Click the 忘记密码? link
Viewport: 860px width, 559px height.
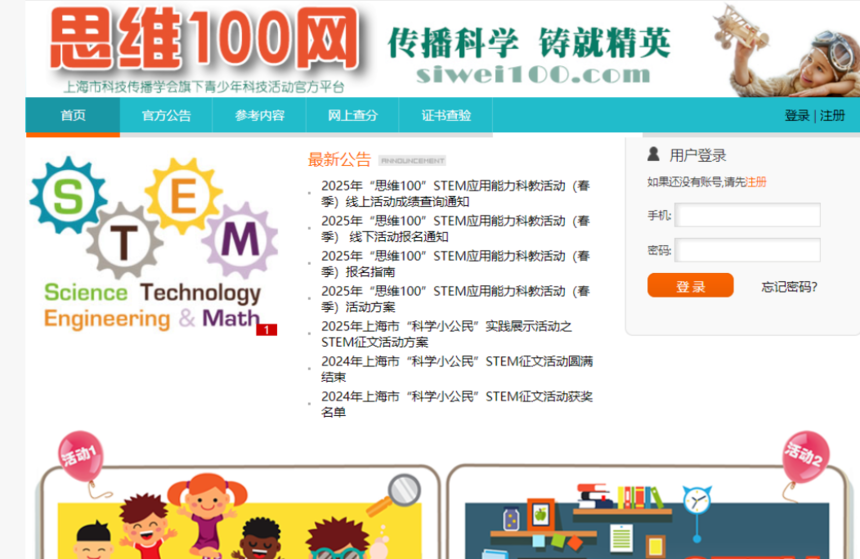(x=789, y=287)
